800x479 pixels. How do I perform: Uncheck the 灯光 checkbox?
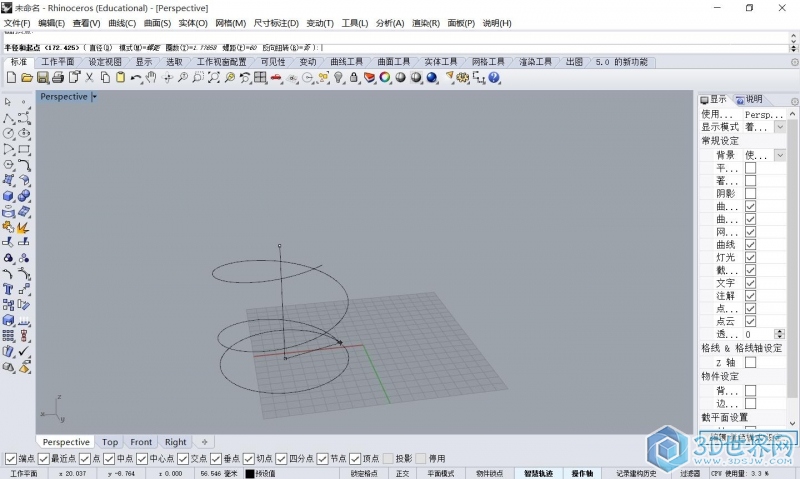pos(750,258)
